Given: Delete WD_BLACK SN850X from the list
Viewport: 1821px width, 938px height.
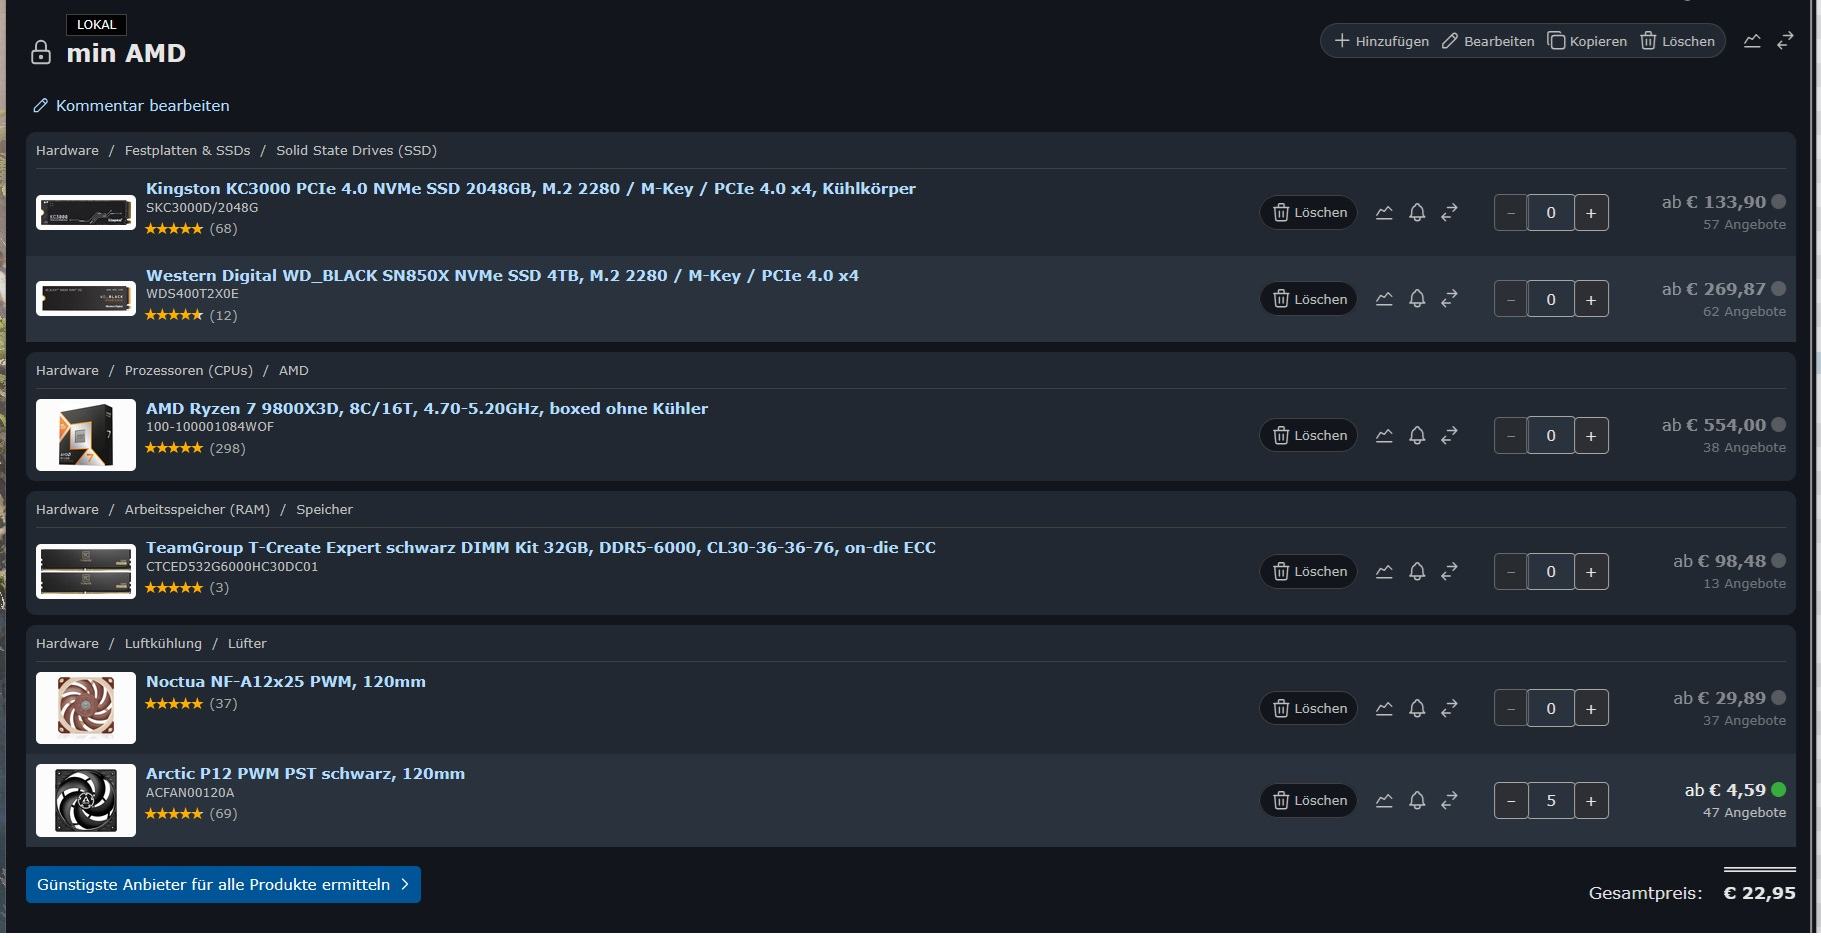Looking at the screenshot, I should click(1308, 299).
